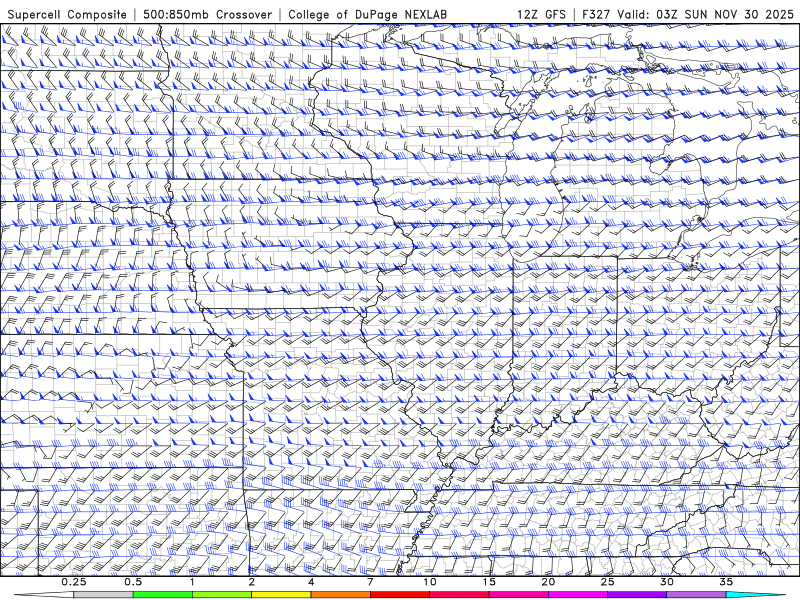Select the green 0.5–1 color bar segment
This screenshot has height=600, width=800.
(163, 595)
